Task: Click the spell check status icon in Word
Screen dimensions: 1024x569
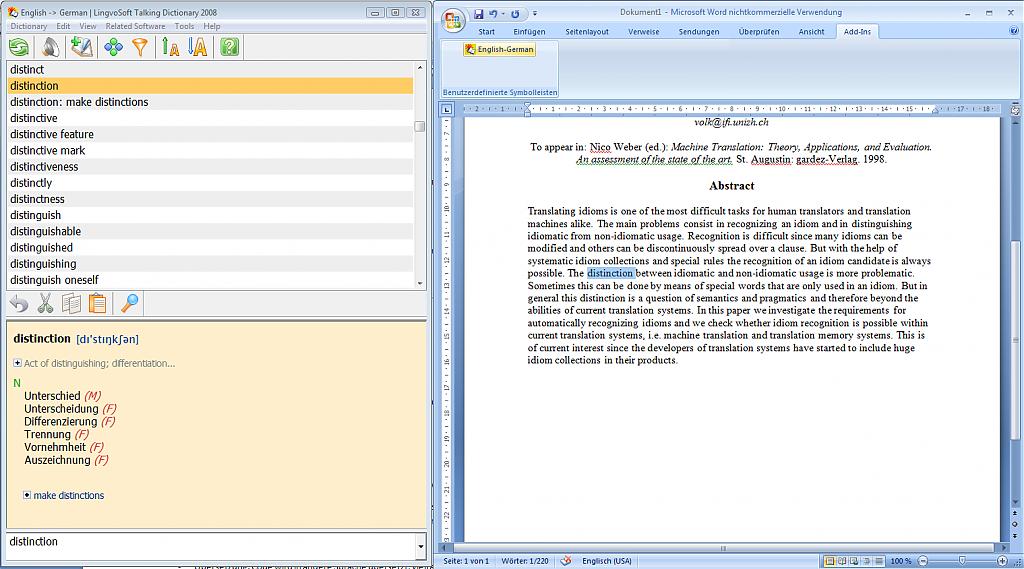Action: [x=566, y=561]
